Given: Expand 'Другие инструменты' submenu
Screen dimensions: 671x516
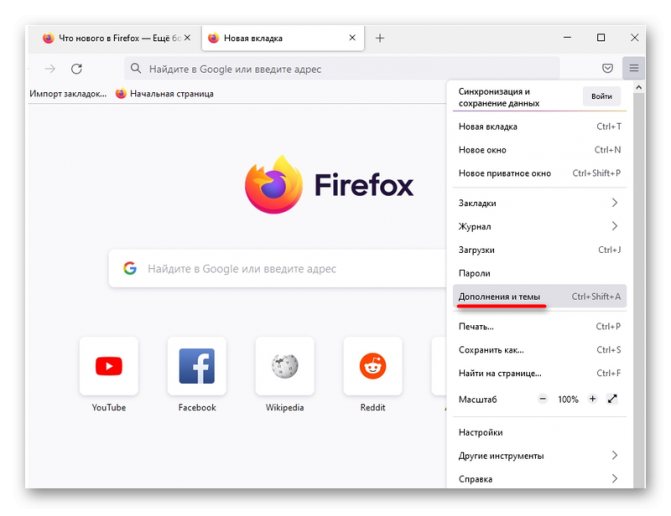Looking at the screenshot, I should 539,456.
